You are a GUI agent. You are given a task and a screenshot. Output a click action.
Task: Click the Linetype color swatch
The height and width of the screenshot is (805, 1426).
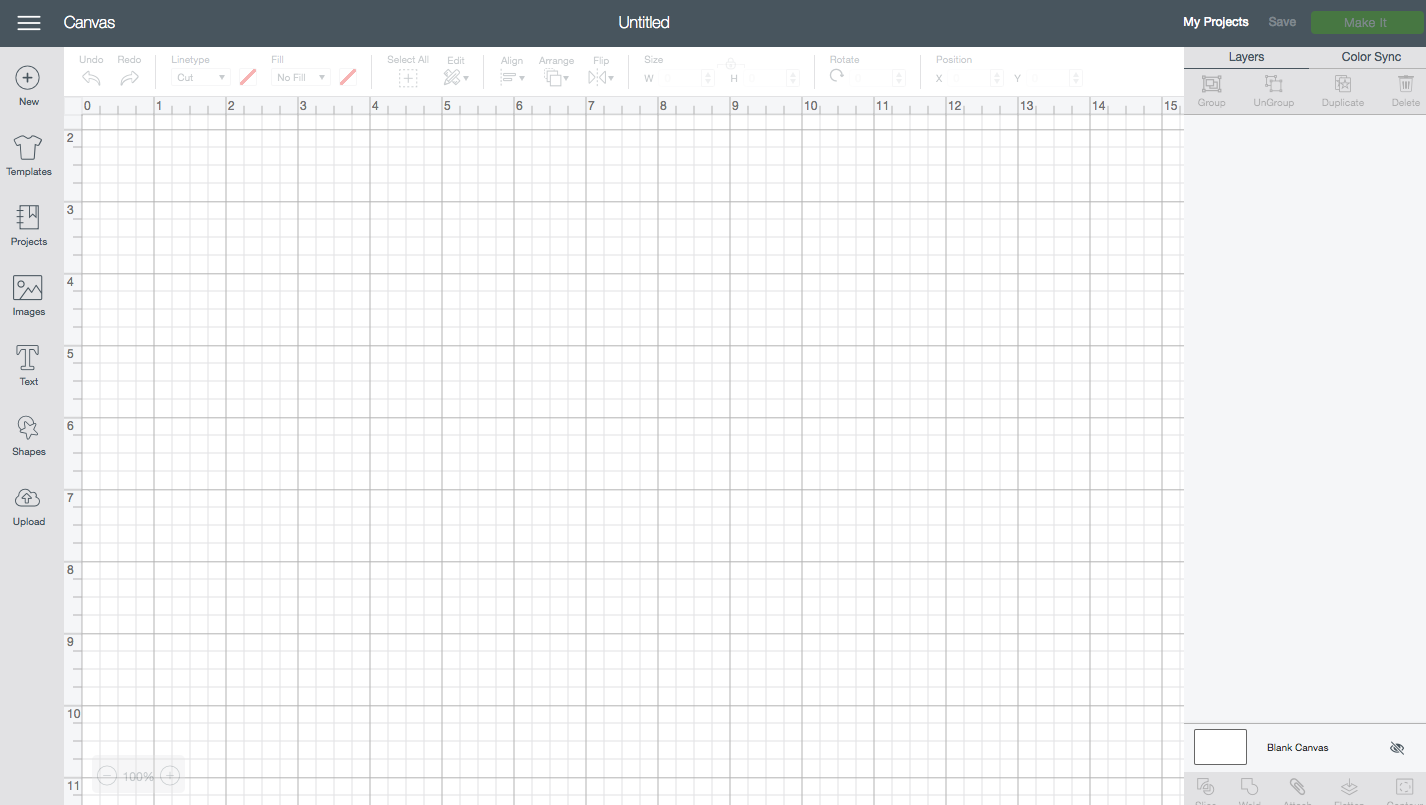click(x=248, y=78)
